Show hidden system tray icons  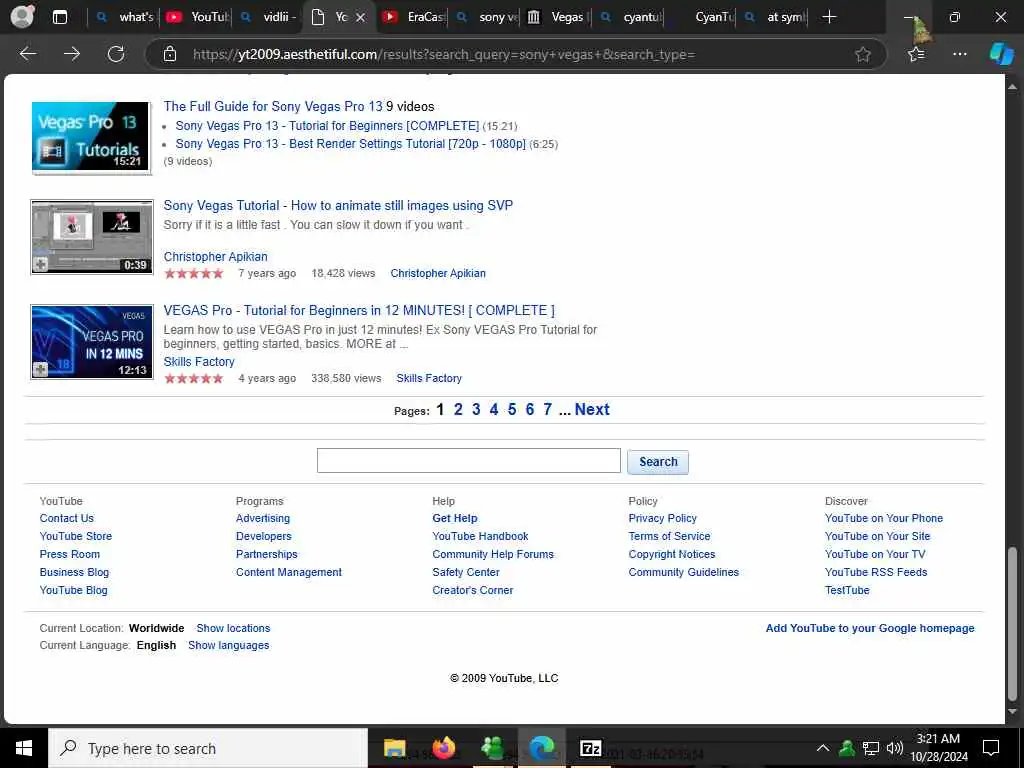(823, 748)
